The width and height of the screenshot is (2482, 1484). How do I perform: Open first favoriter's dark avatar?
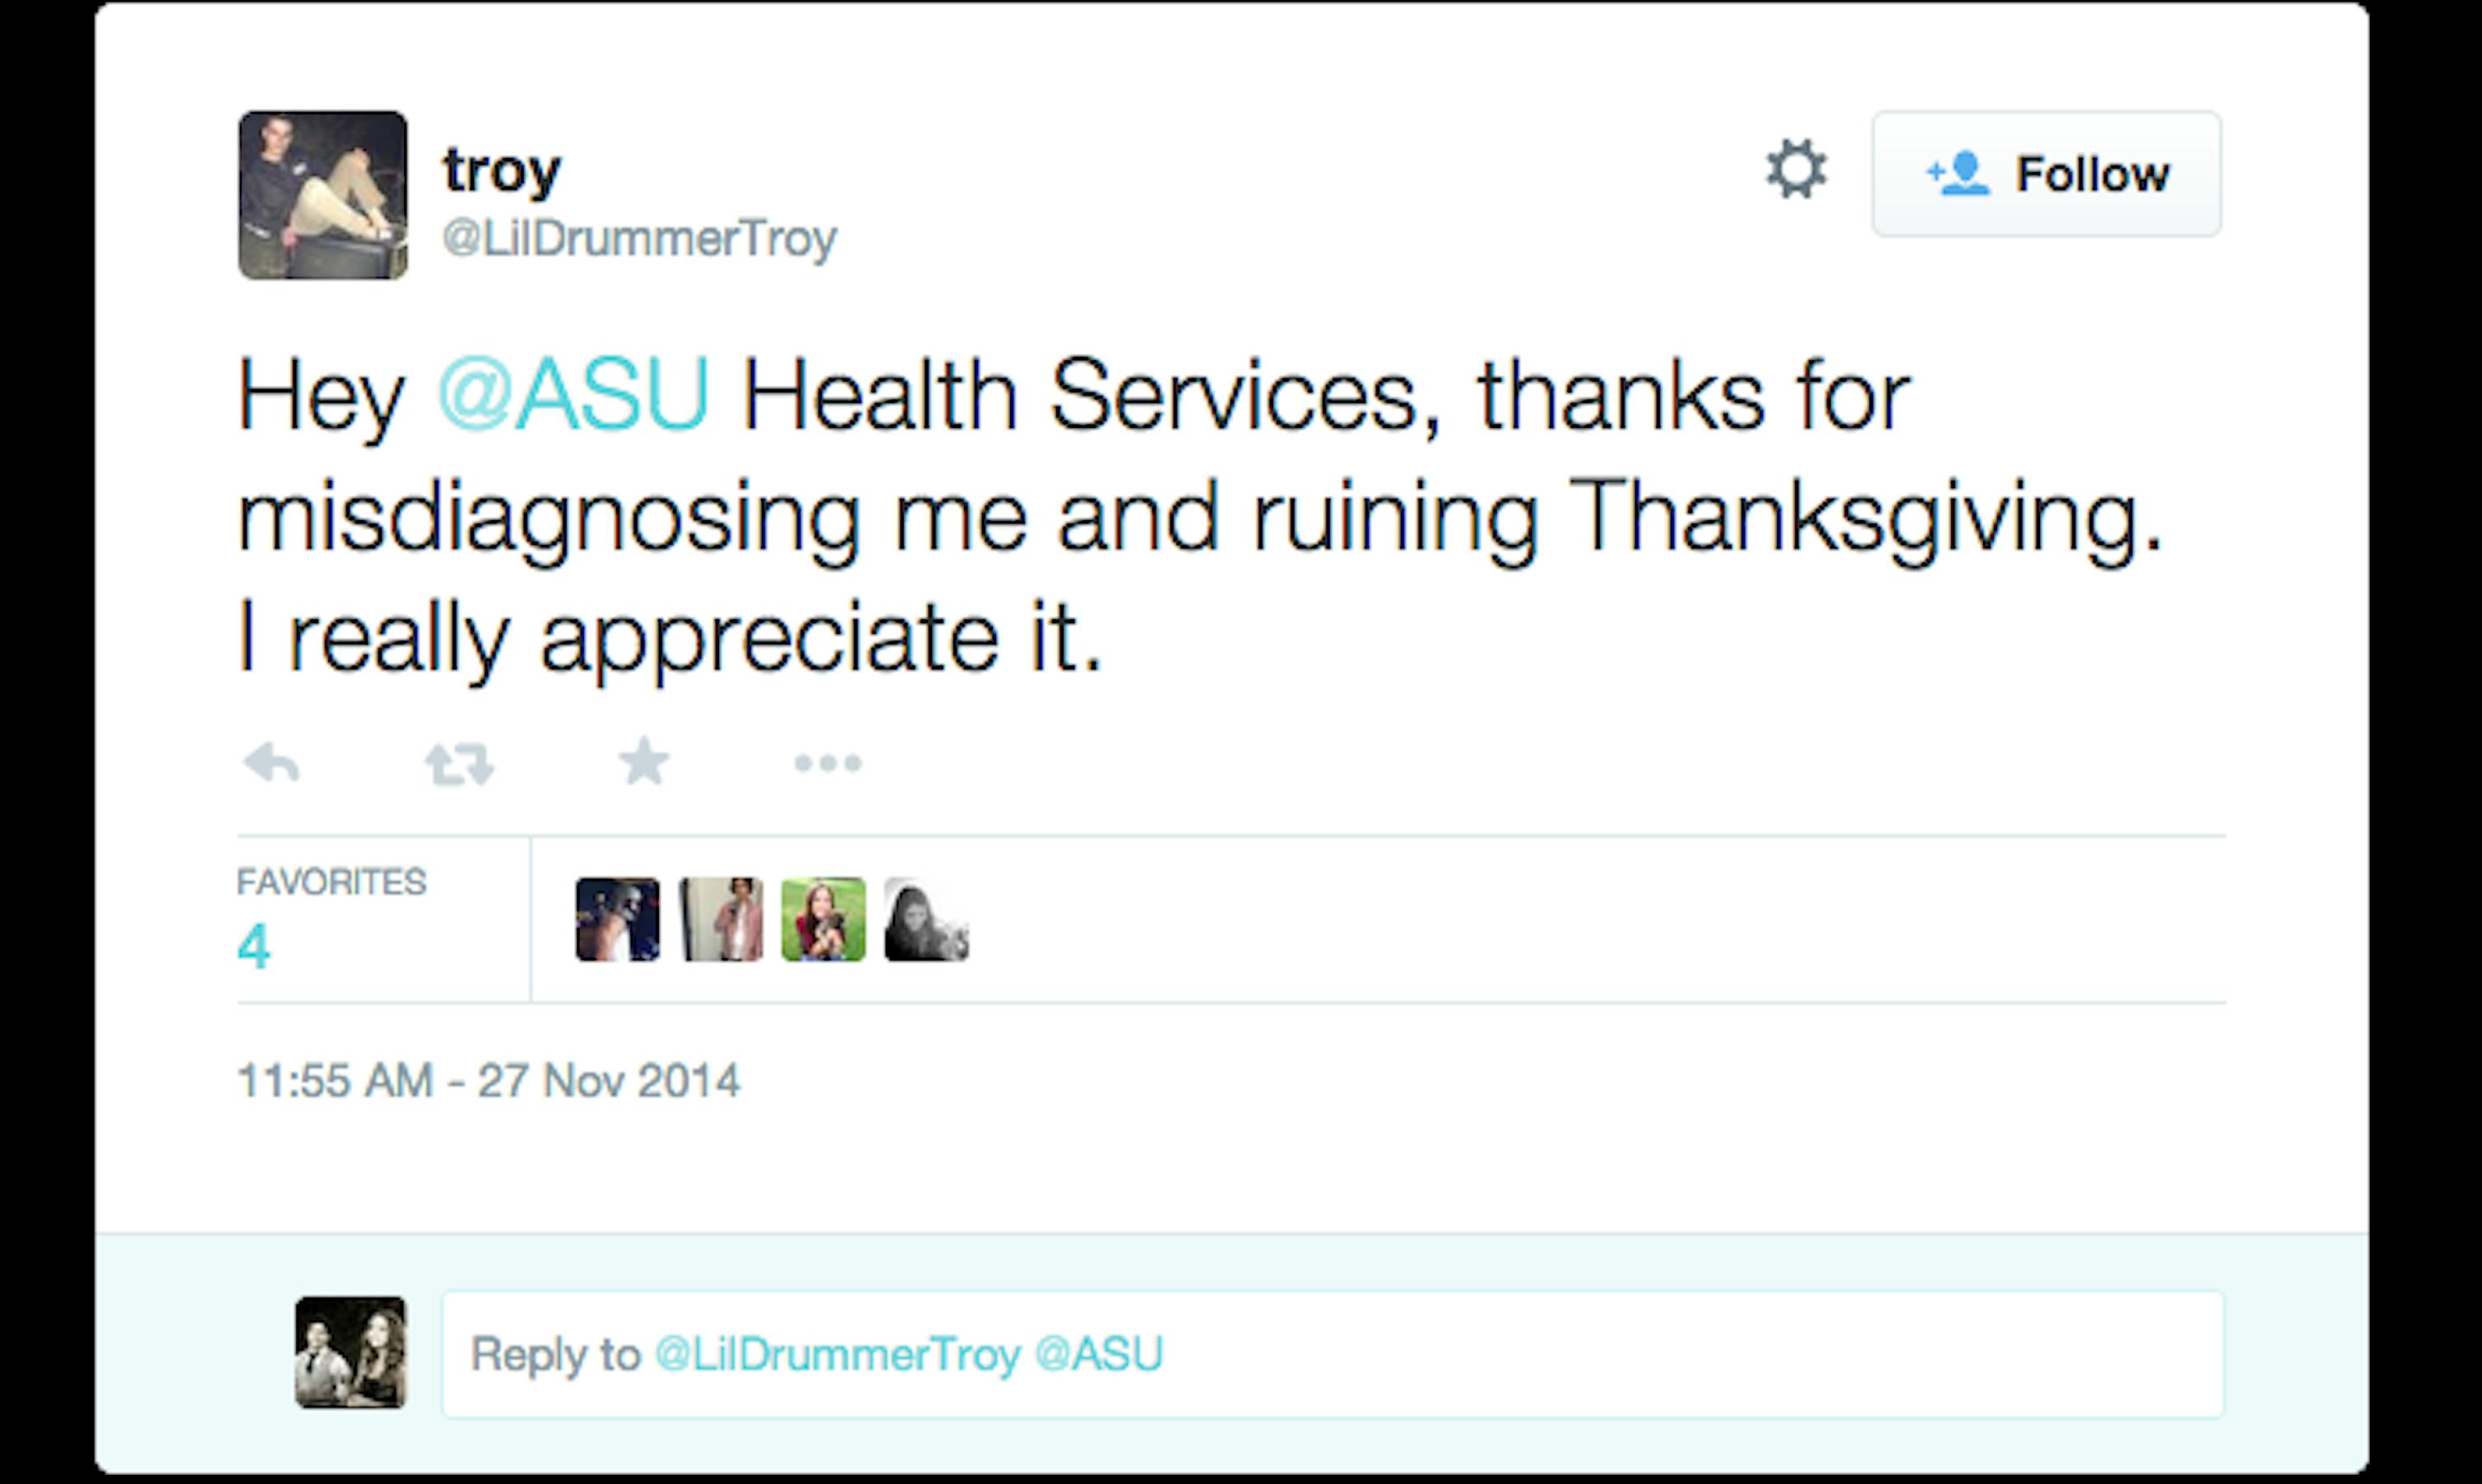(618, 920)
